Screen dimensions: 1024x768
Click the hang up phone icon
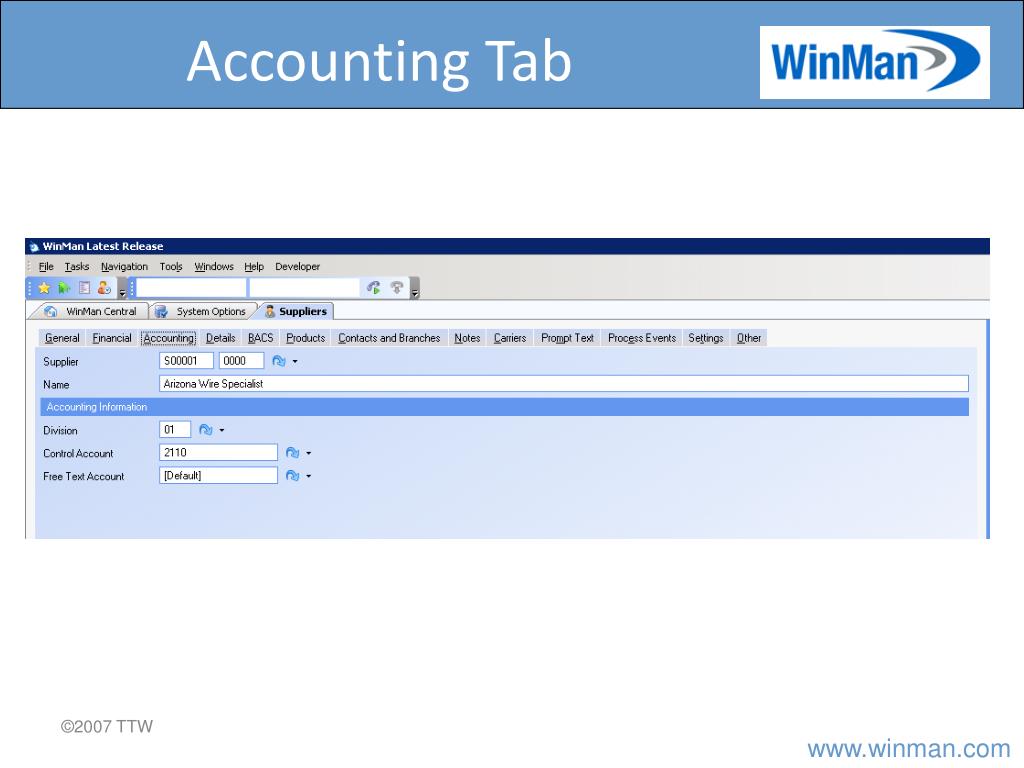click(396, 287)
